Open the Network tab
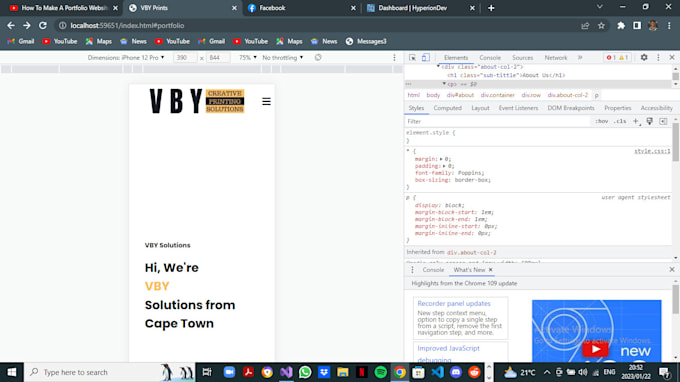This screenshot has width=680, height=382. coord(556,58)
